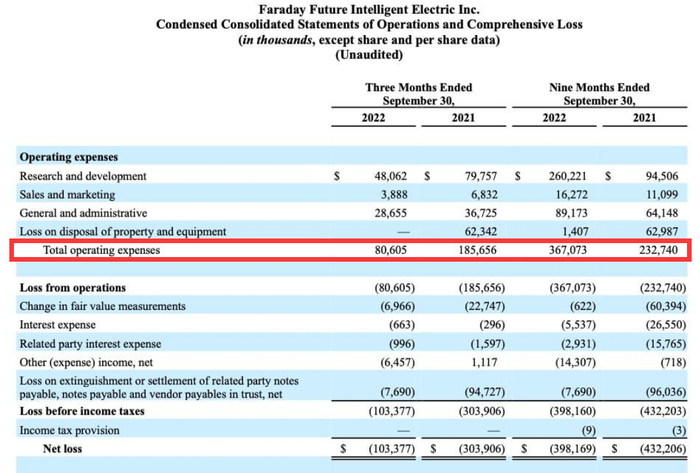Click related party interest value (996)
This screenshot has width=700, height=473.
click(x=402, y=344)
